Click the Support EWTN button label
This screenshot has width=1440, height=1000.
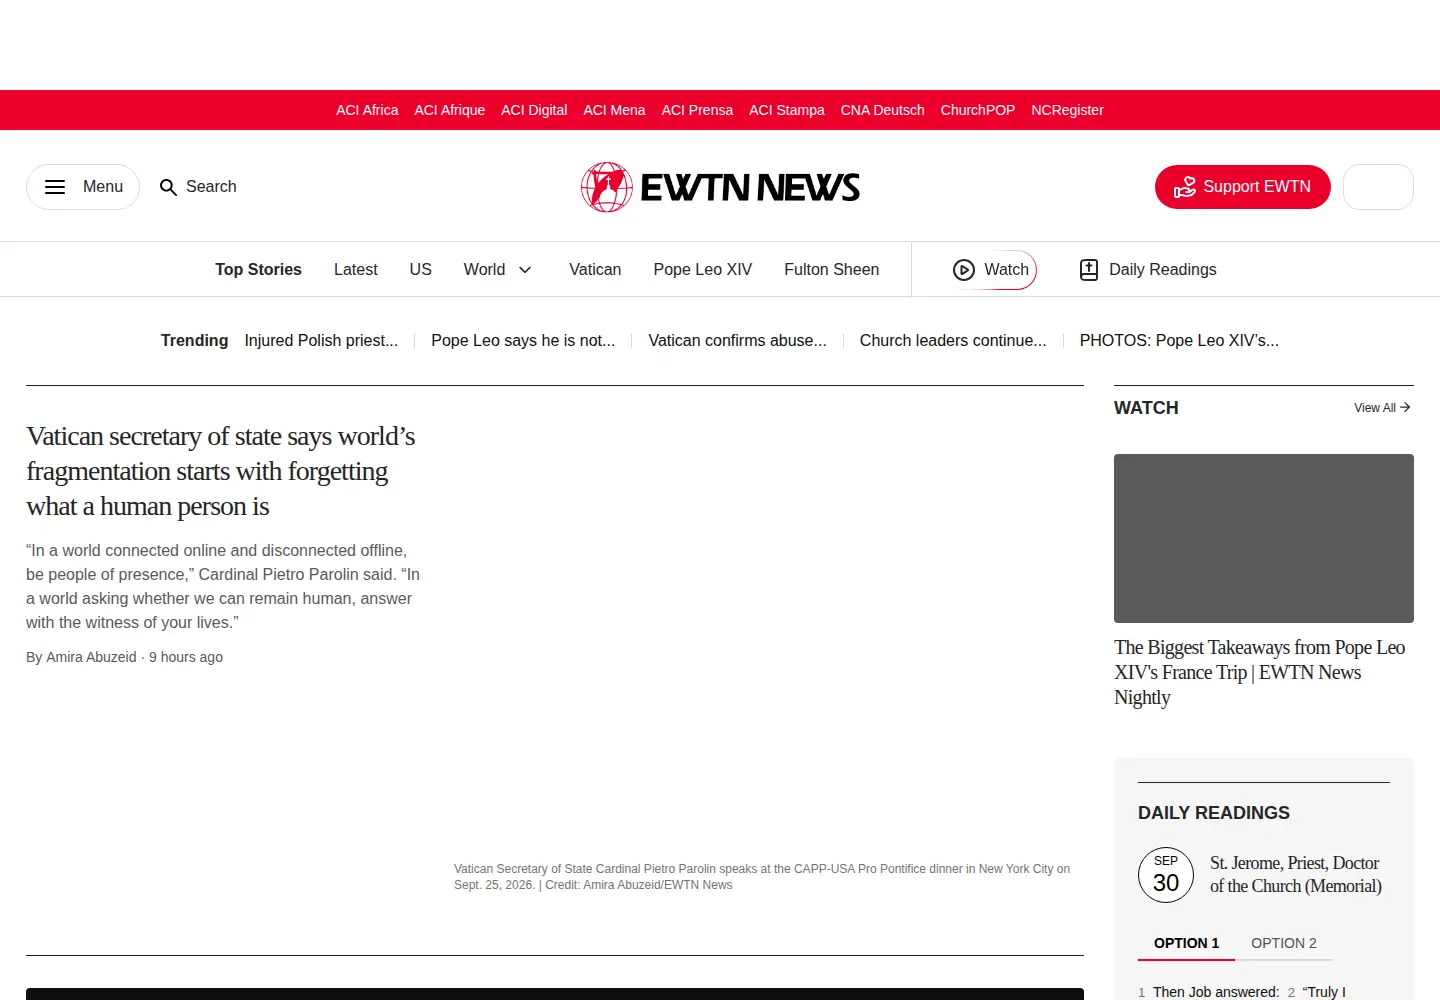(x=1257, y=187)
